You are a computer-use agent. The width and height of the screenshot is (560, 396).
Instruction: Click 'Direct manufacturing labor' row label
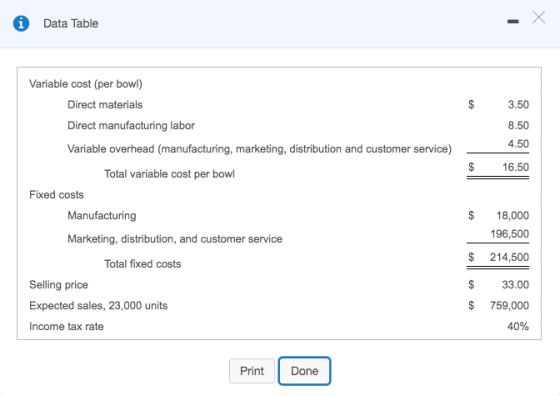point(131,125)
